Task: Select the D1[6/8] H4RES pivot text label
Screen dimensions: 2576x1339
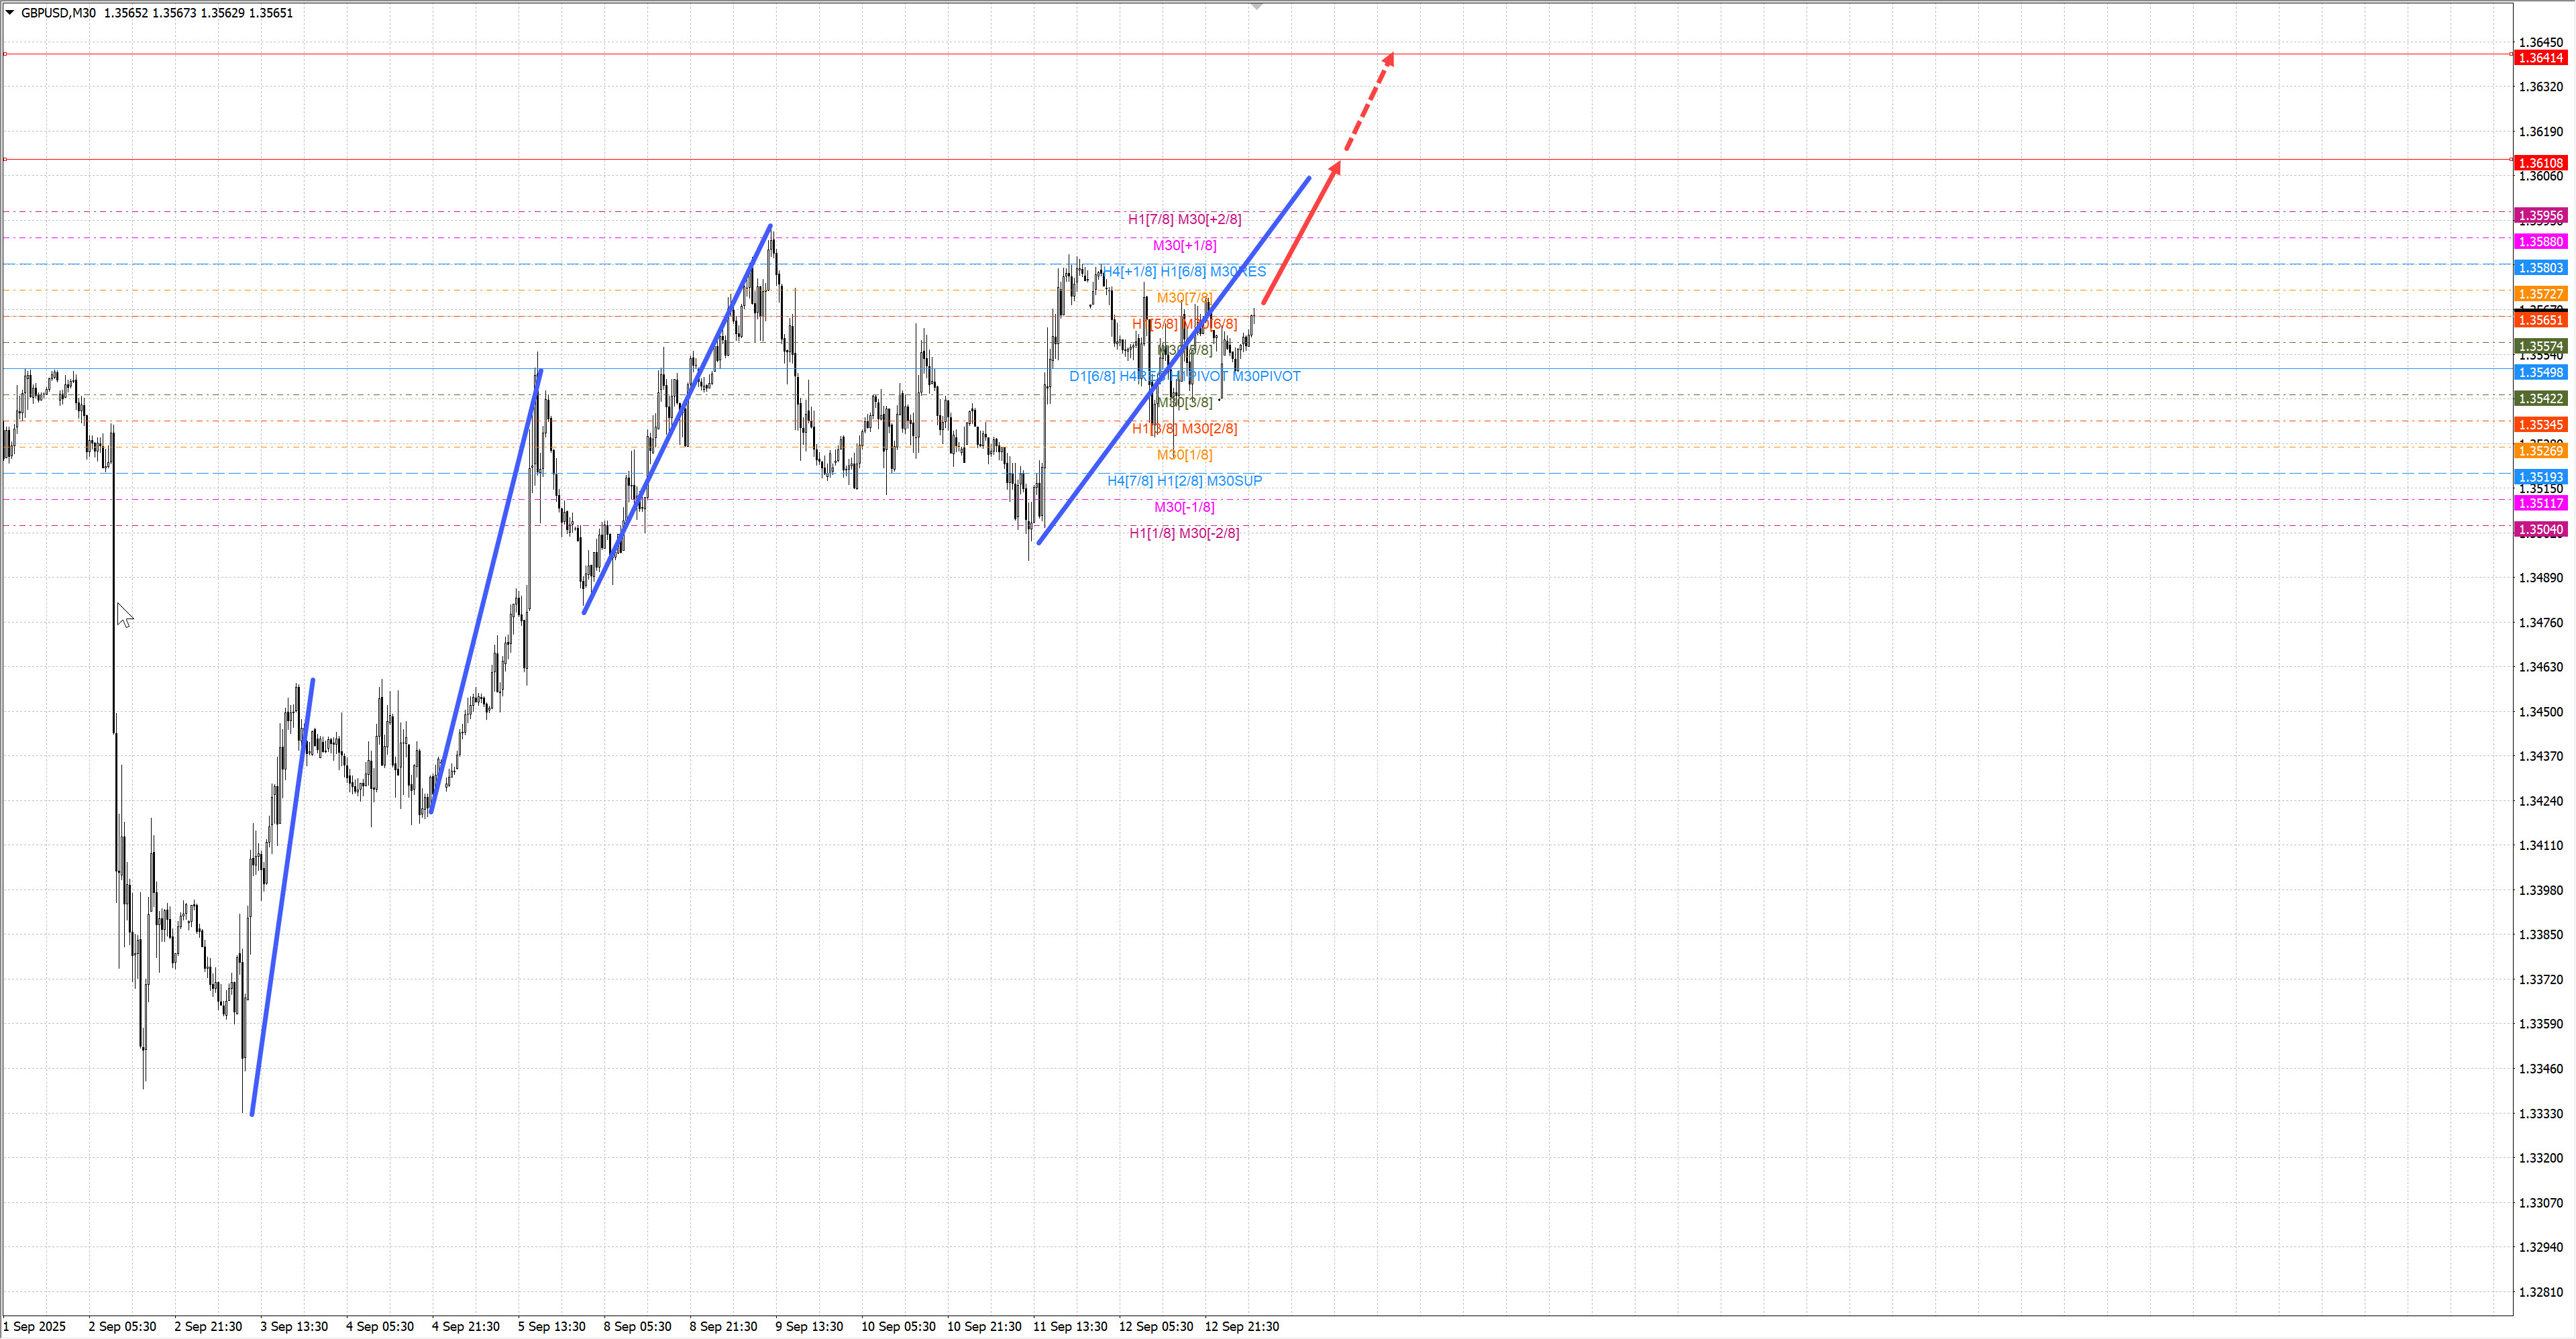Action: point(1184,376)
